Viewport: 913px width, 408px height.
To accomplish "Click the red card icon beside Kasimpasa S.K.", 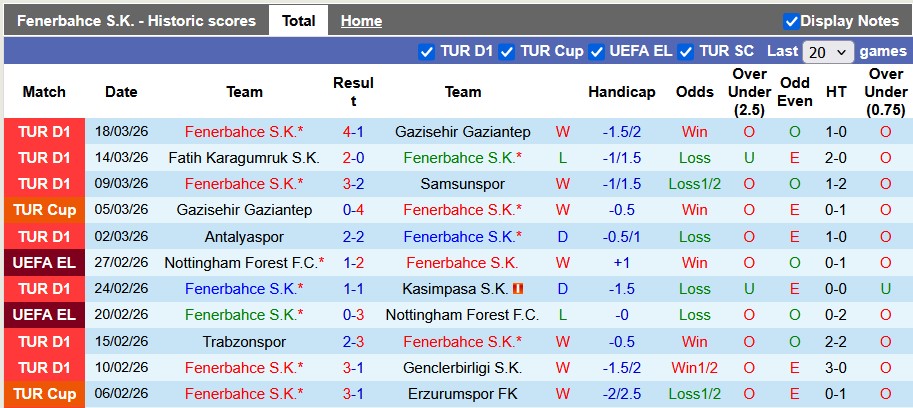I will click(518, 289).
